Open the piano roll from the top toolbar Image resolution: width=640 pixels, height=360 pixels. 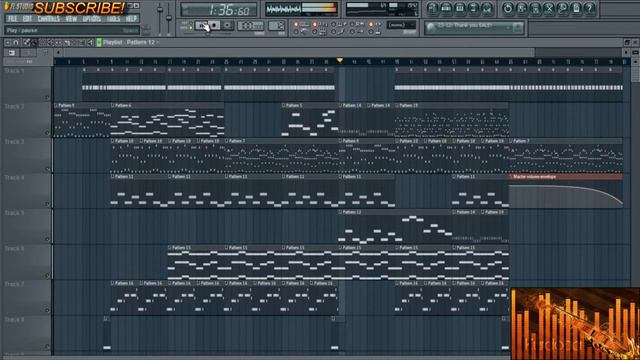(460, 9)
